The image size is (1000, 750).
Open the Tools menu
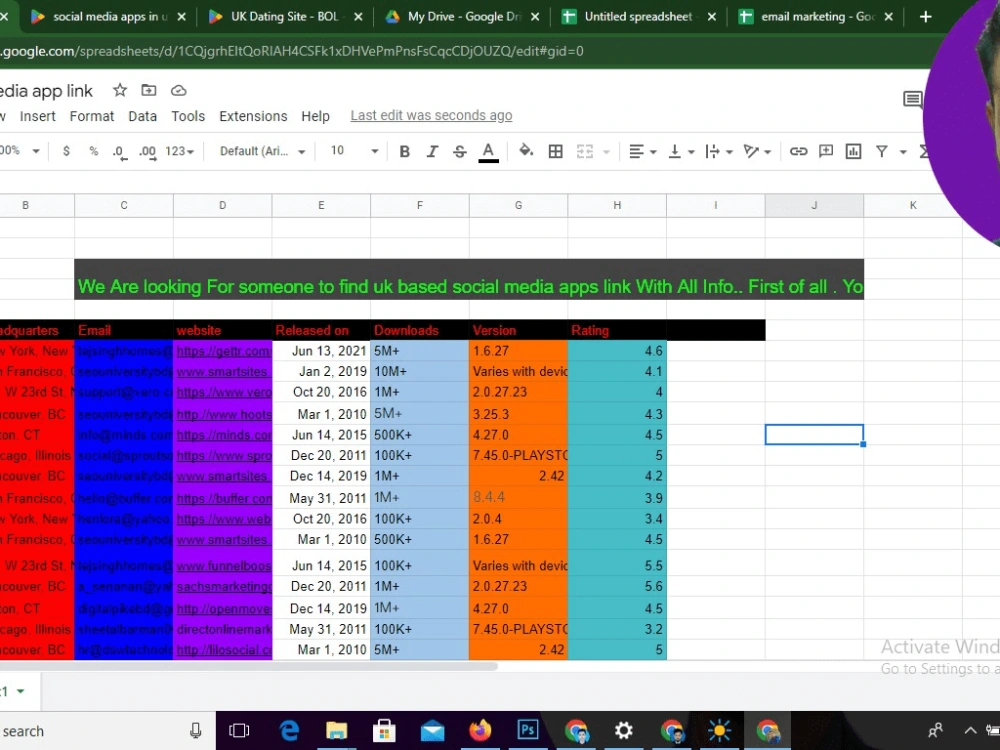pos(188,116)
